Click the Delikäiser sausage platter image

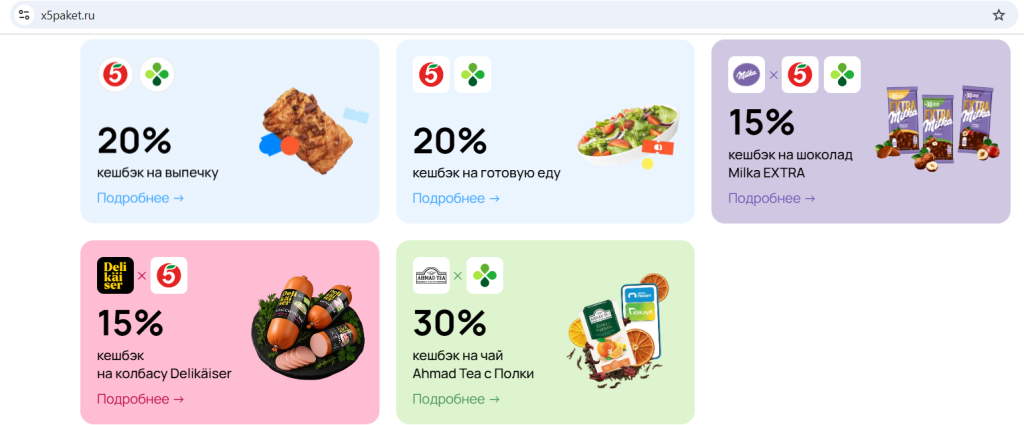305,332
